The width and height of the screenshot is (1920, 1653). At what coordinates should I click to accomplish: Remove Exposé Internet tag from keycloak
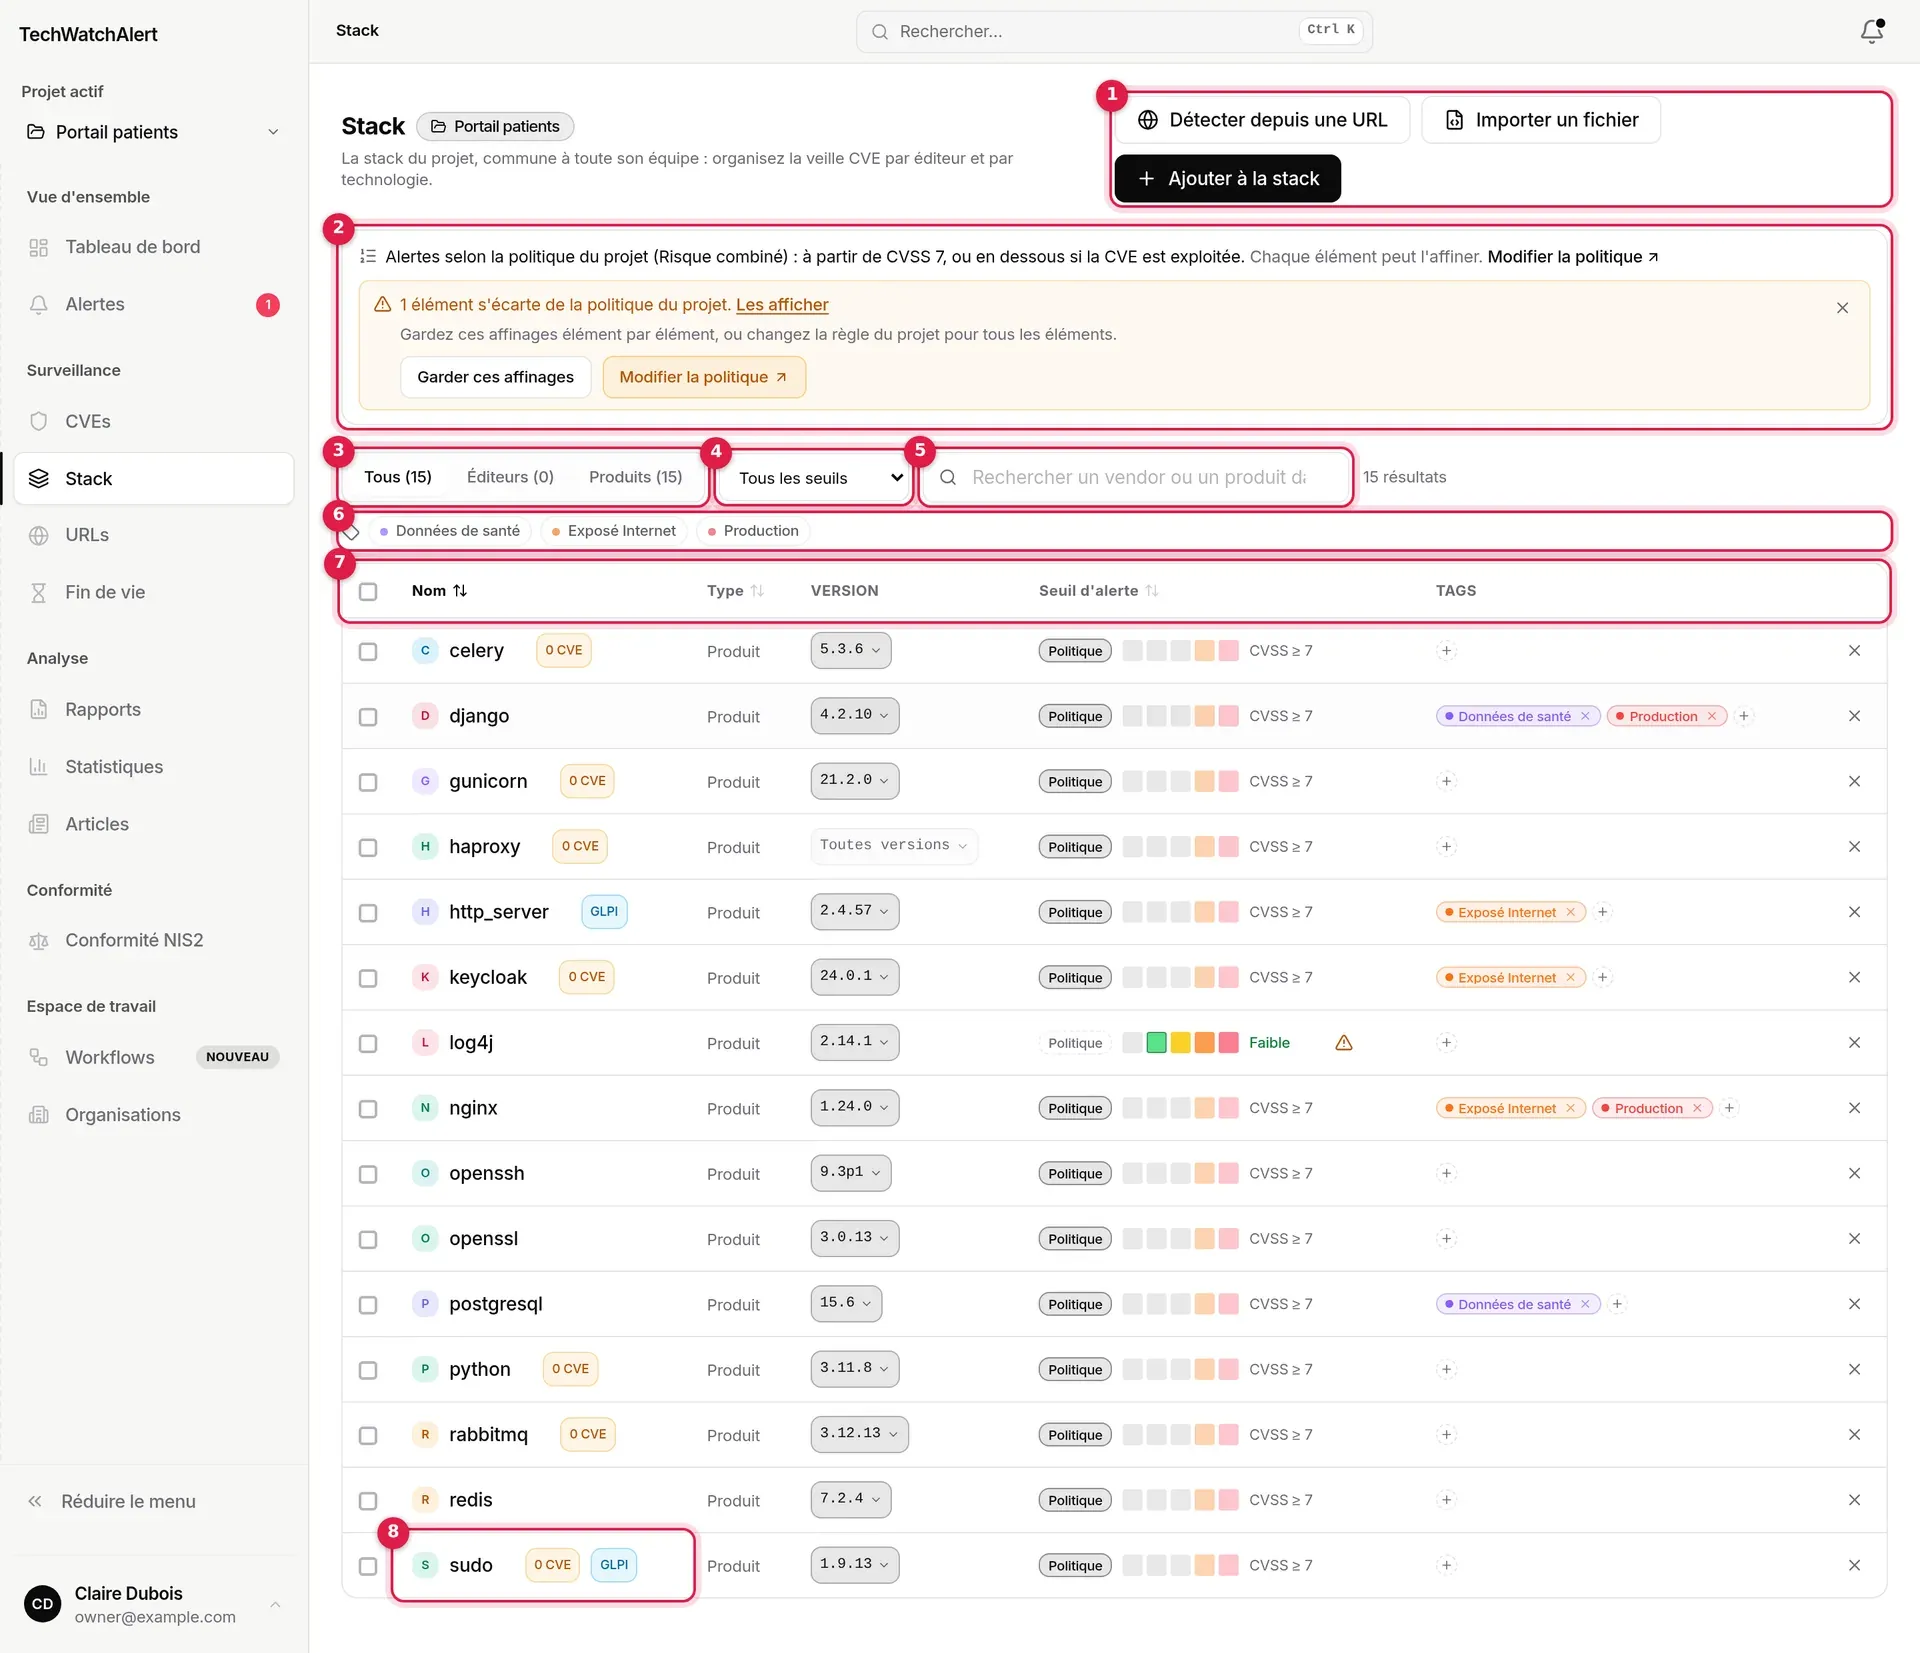(1570, 977)
